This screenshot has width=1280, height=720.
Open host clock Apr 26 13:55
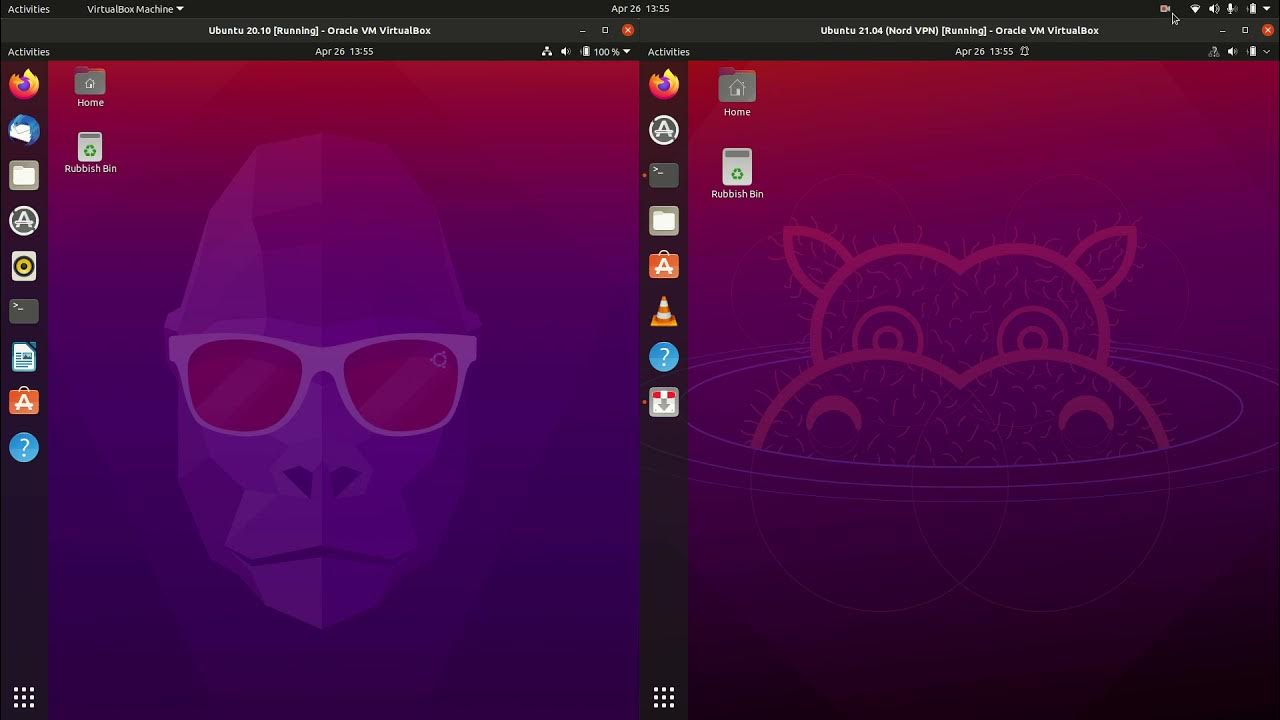pyautogui.click(x=640, y=8)
